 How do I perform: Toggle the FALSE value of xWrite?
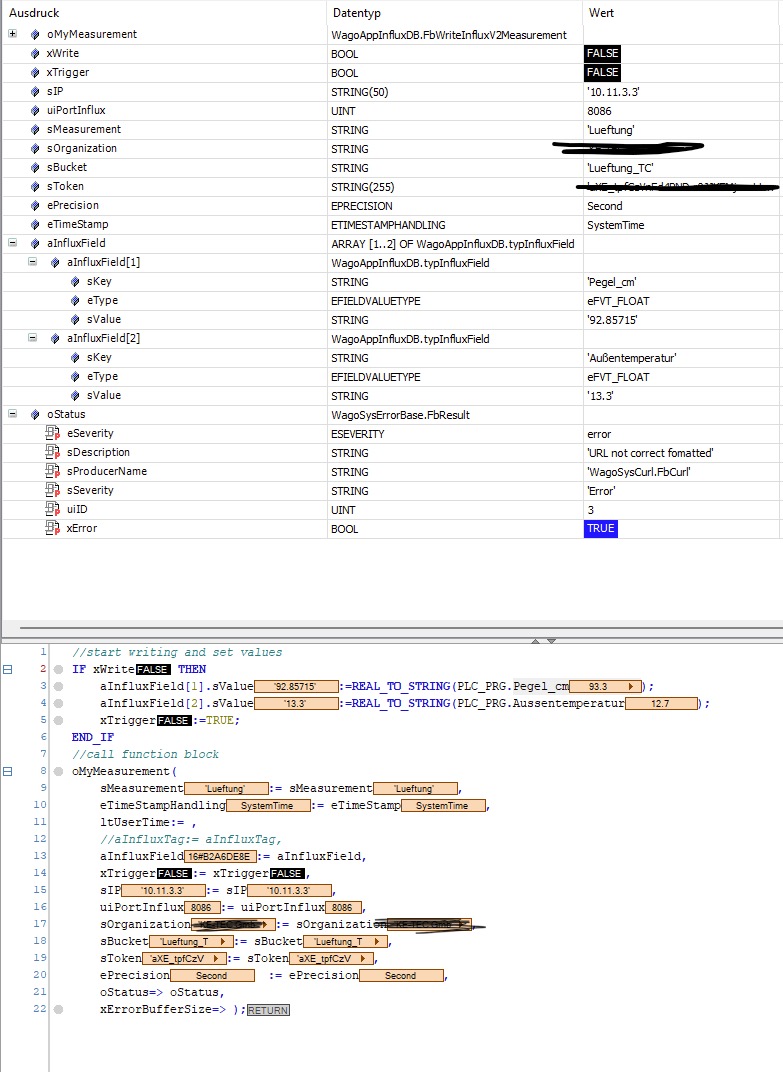(x=602, y=53)
